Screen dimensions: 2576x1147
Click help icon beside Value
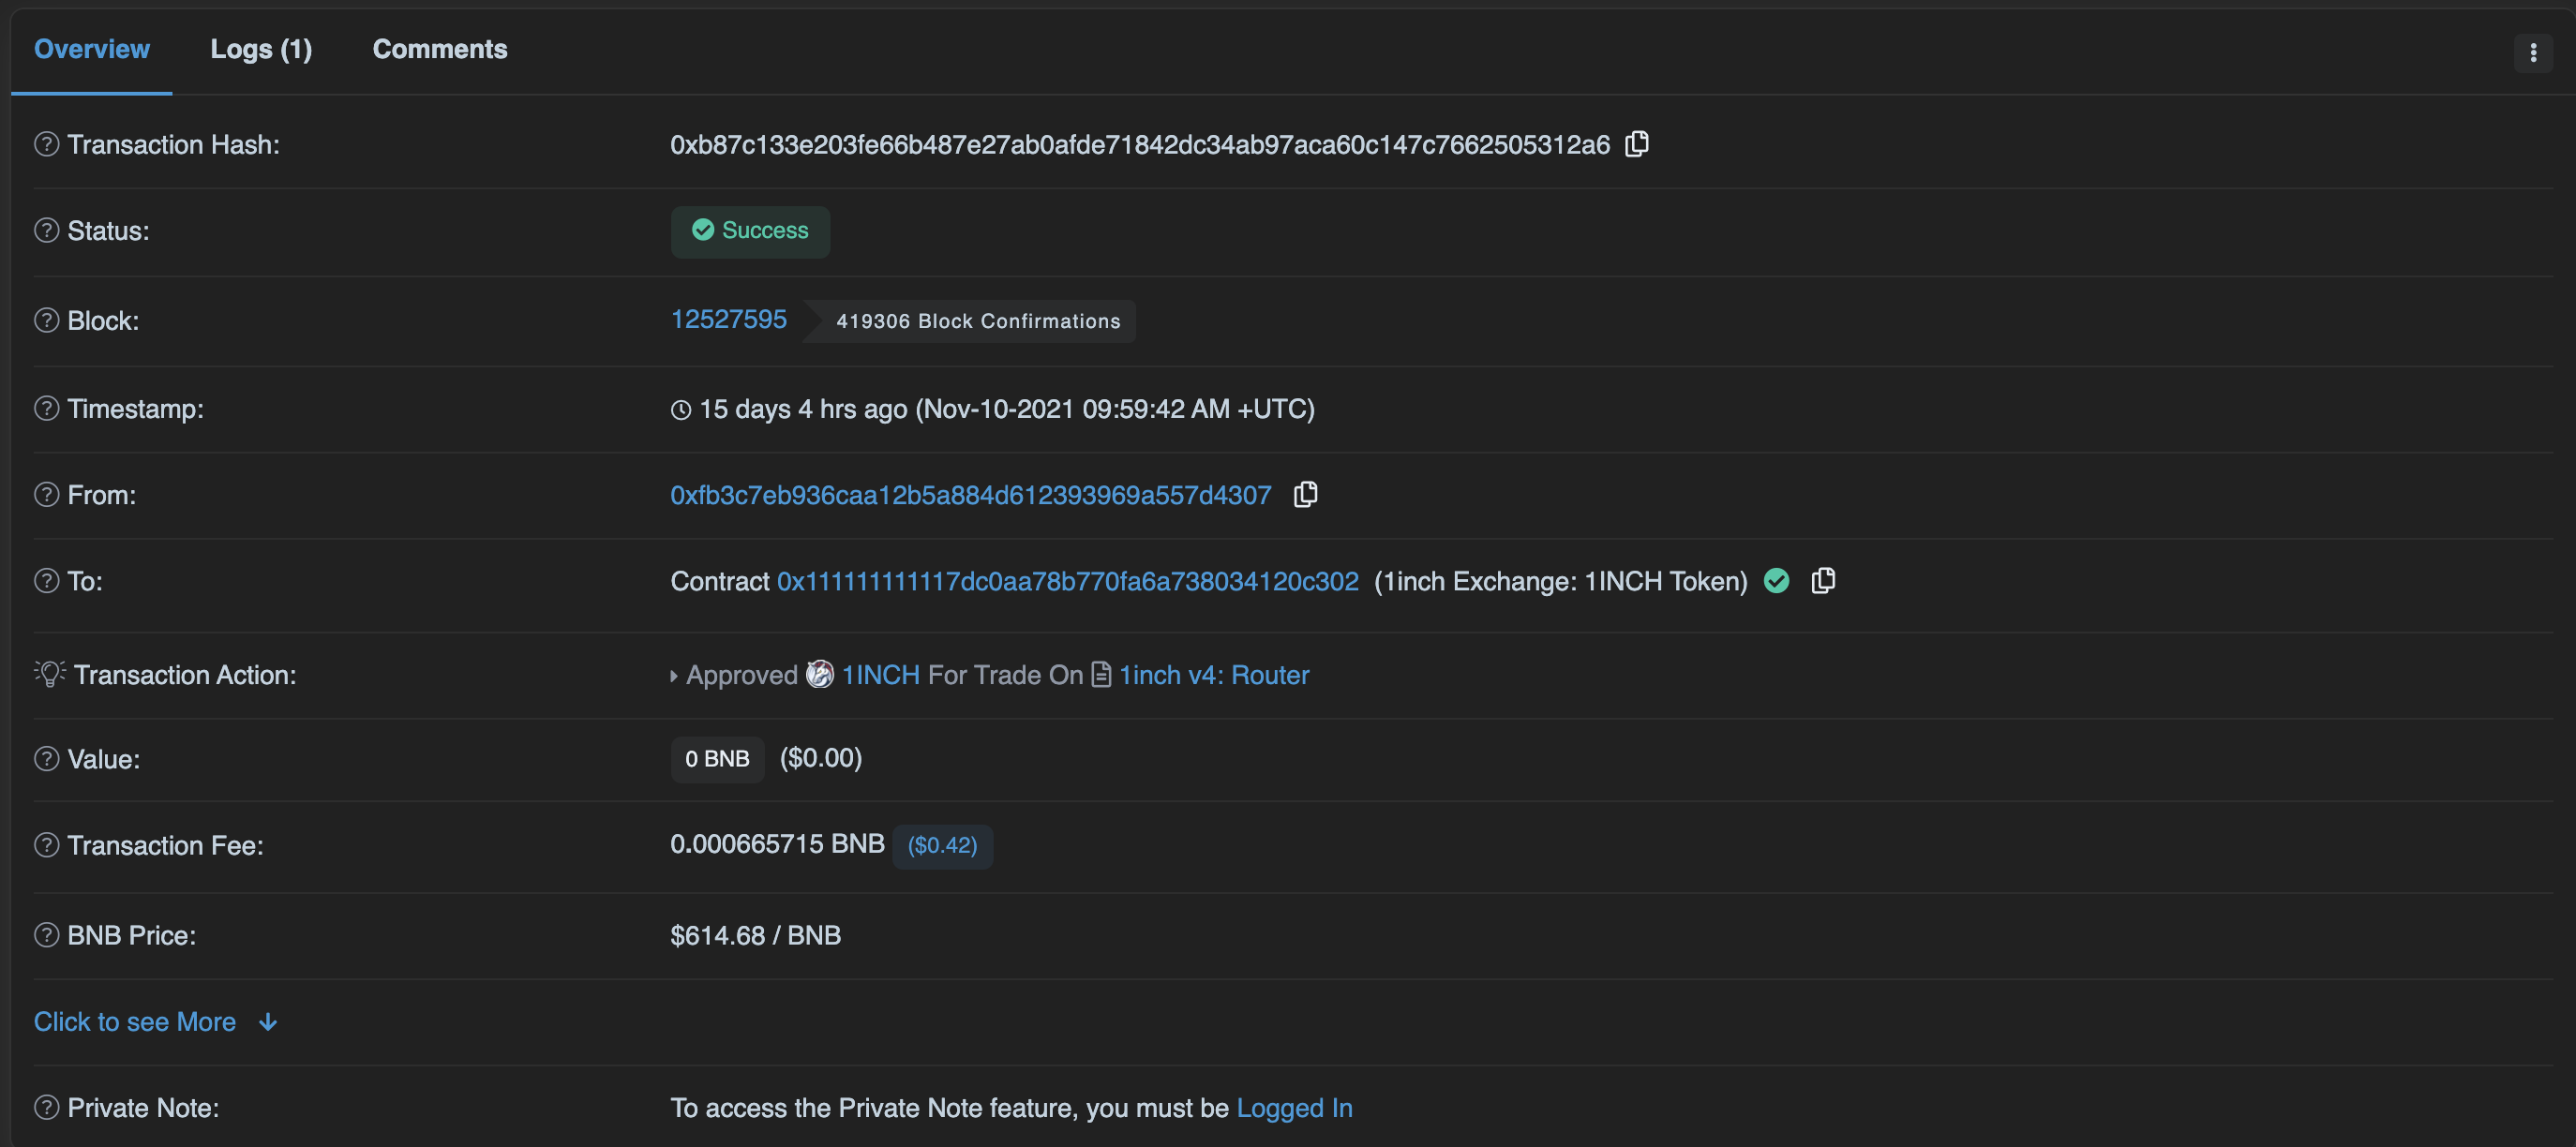click(47, 758)
